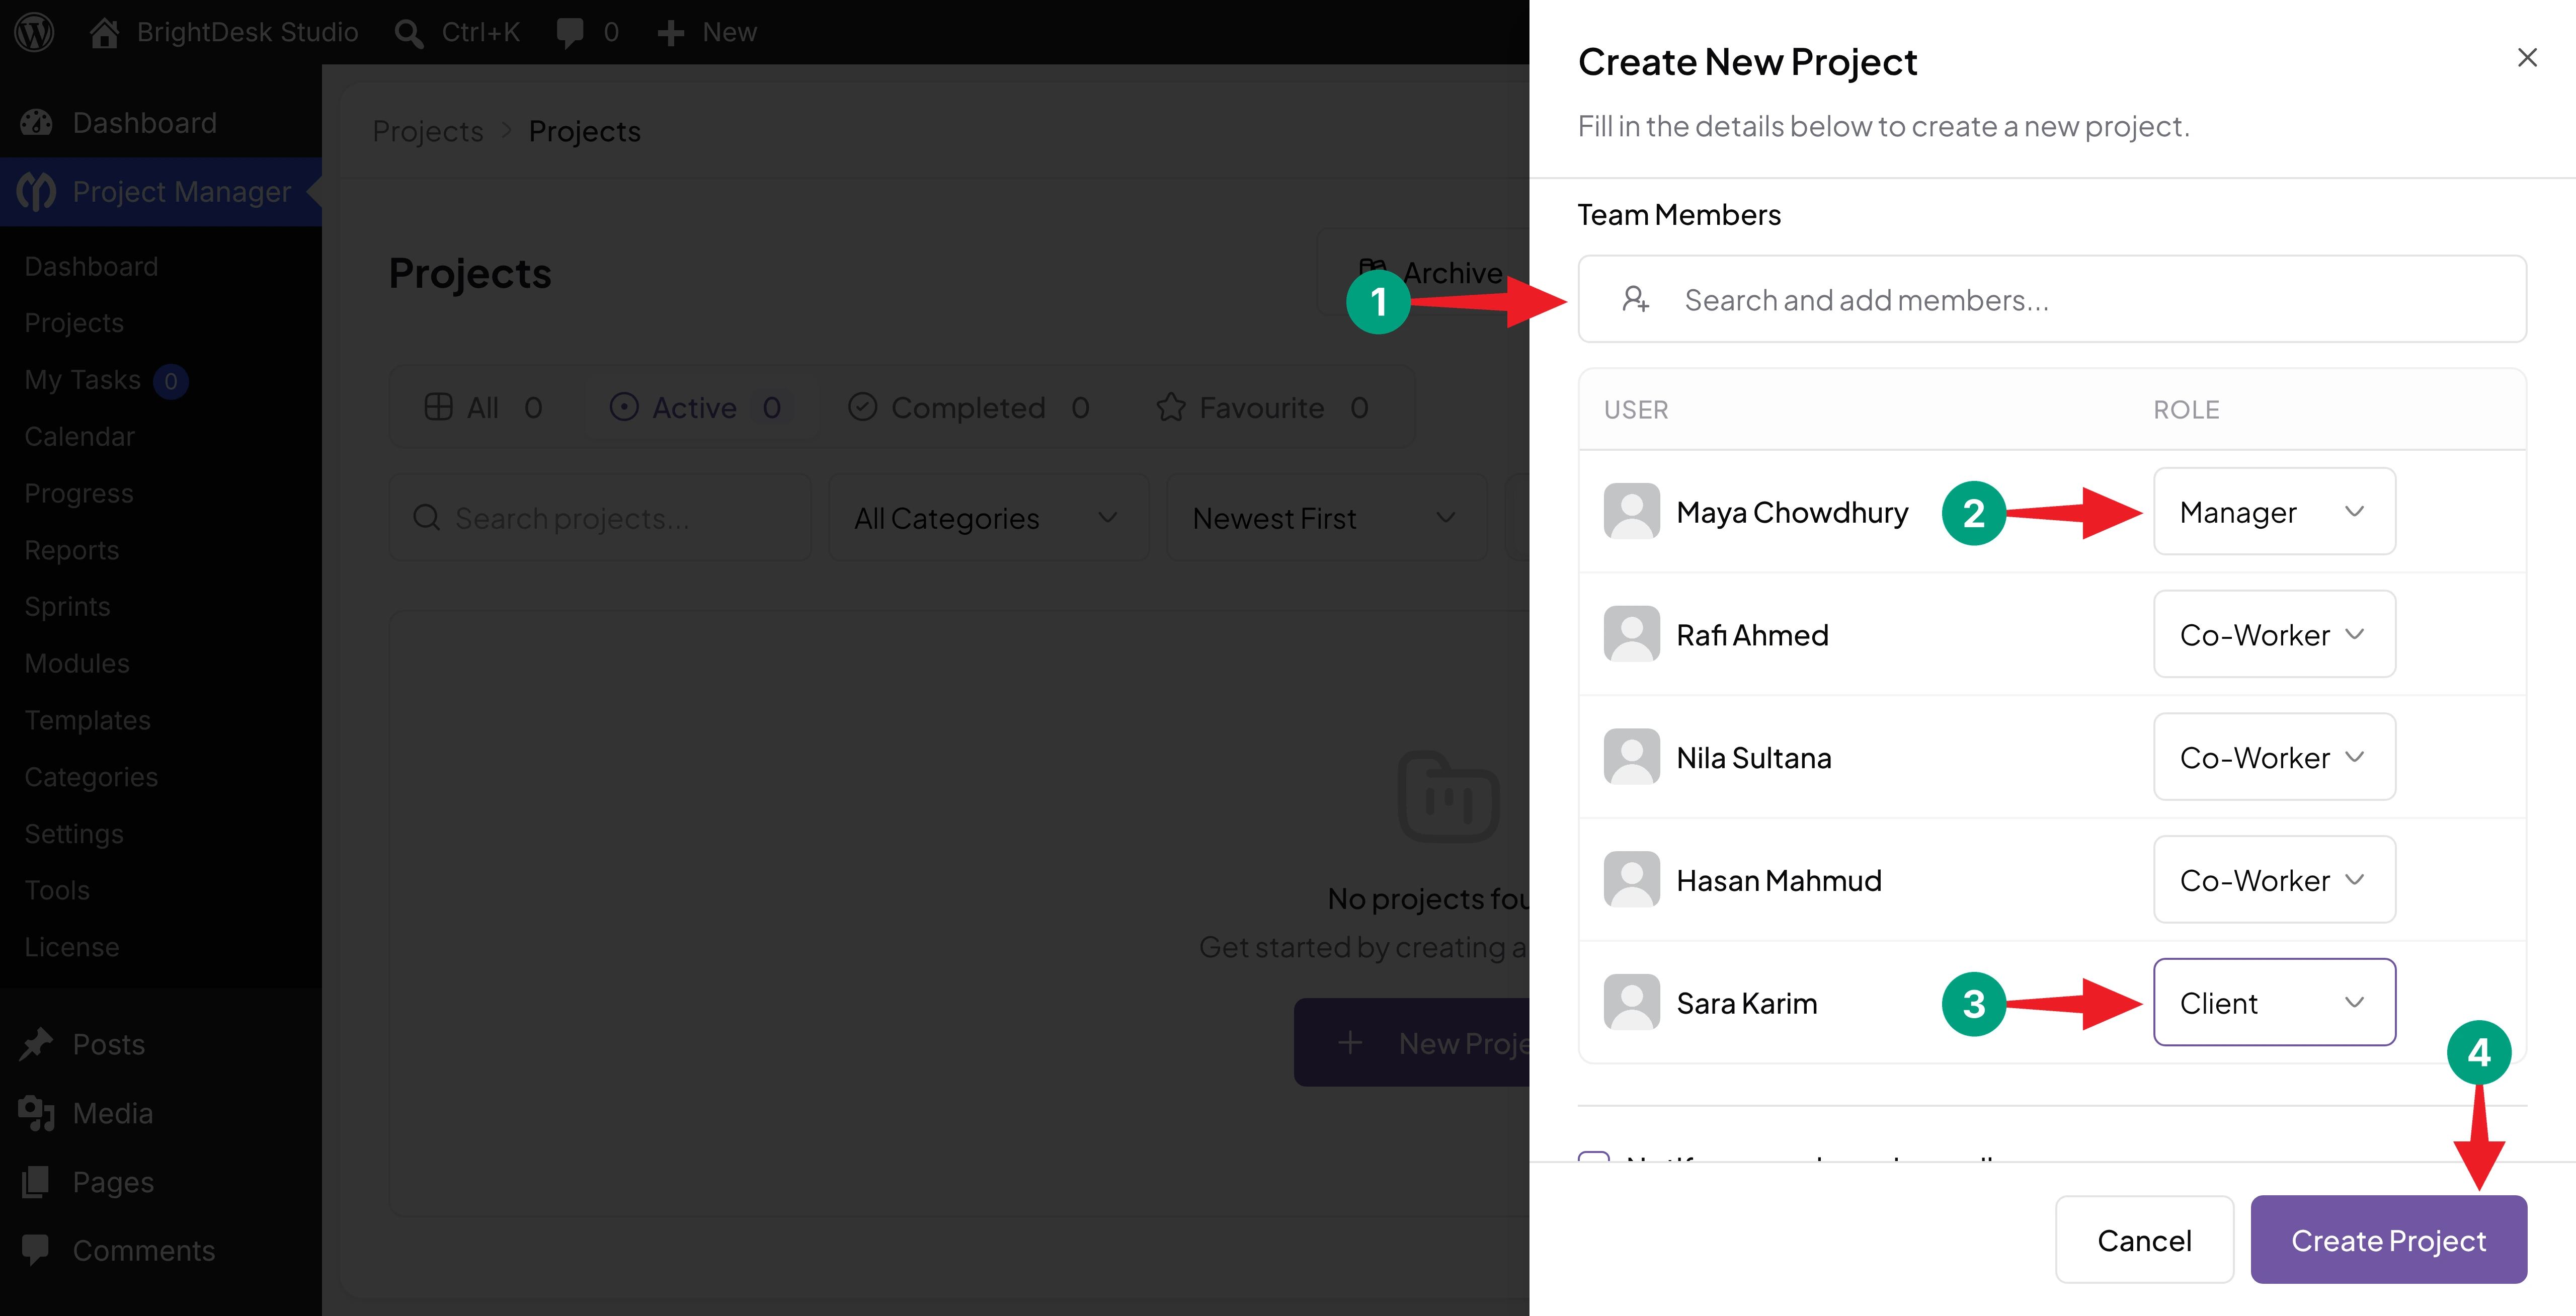This screenshot has width=2576, height=1316.
Task: Focus the Search projects field
Action: [x=600, y=518]
